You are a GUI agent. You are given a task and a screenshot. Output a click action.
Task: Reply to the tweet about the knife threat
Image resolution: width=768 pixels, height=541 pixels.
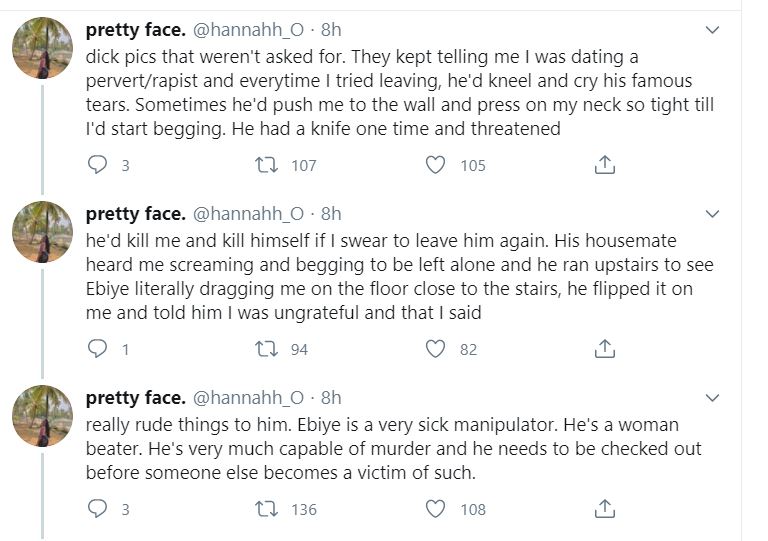97,165
